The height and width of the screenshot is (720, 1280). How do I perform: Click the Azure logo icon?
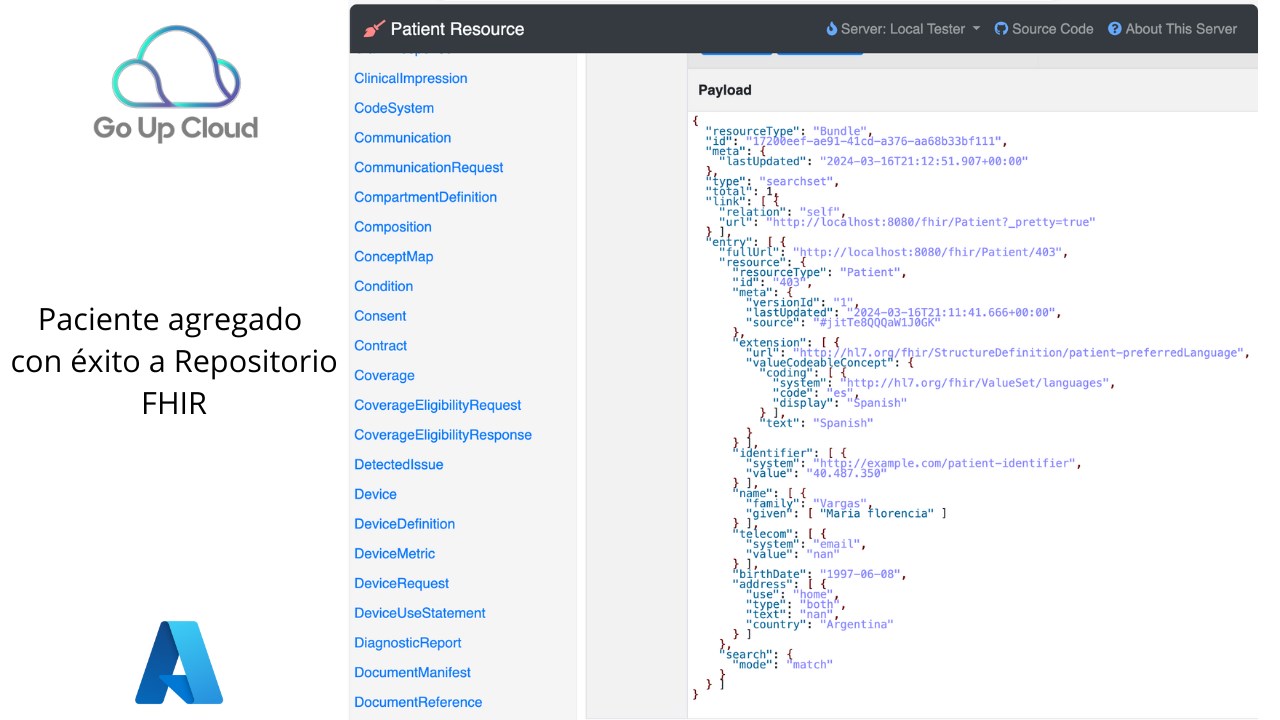[x=180, y=662]
